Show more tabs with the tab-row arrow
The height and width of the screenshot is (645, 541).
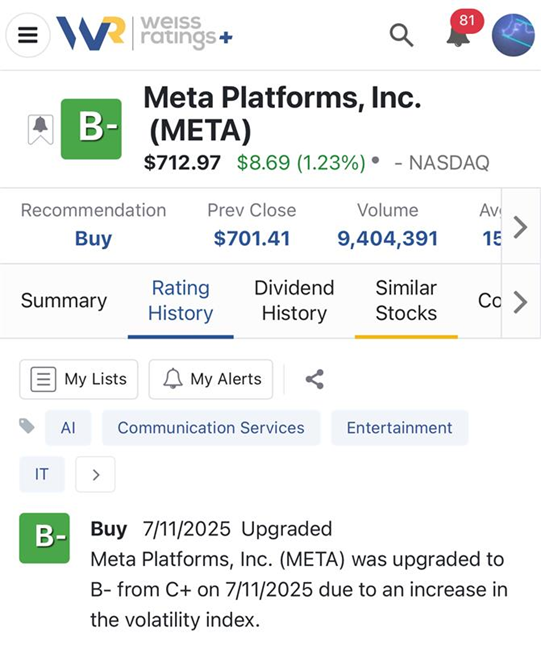tap(520, 302)
